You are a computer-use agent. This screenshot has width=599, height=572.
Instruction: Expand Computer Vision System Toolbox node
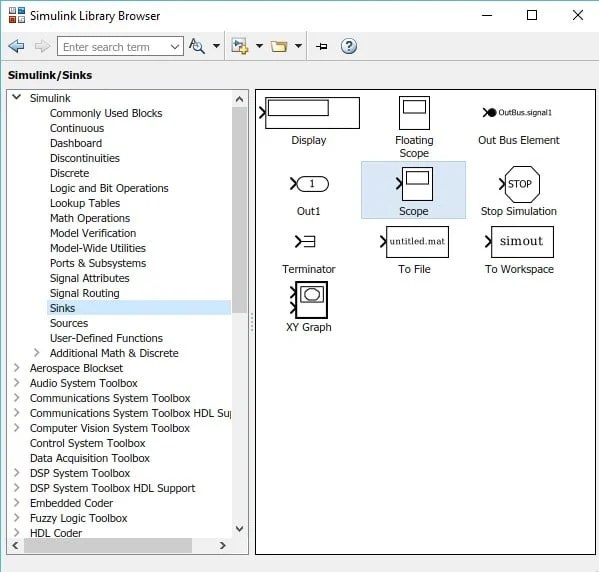pos(16,428)
